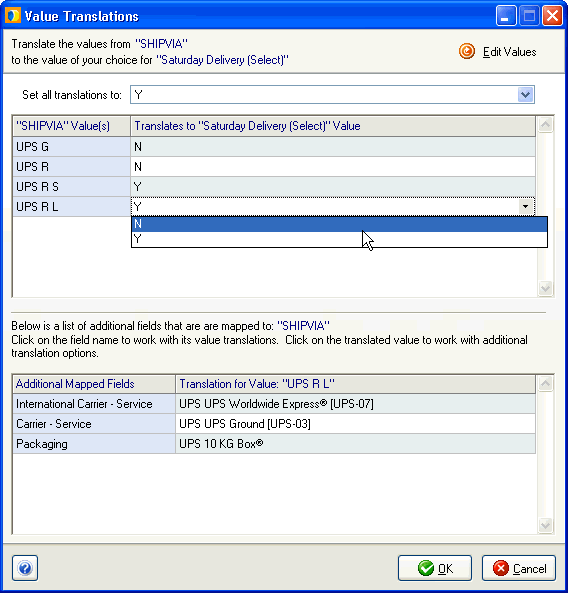Screen dimensions: 568x593
Task: Minimize the Value Translations window
Action: (506, 16)
